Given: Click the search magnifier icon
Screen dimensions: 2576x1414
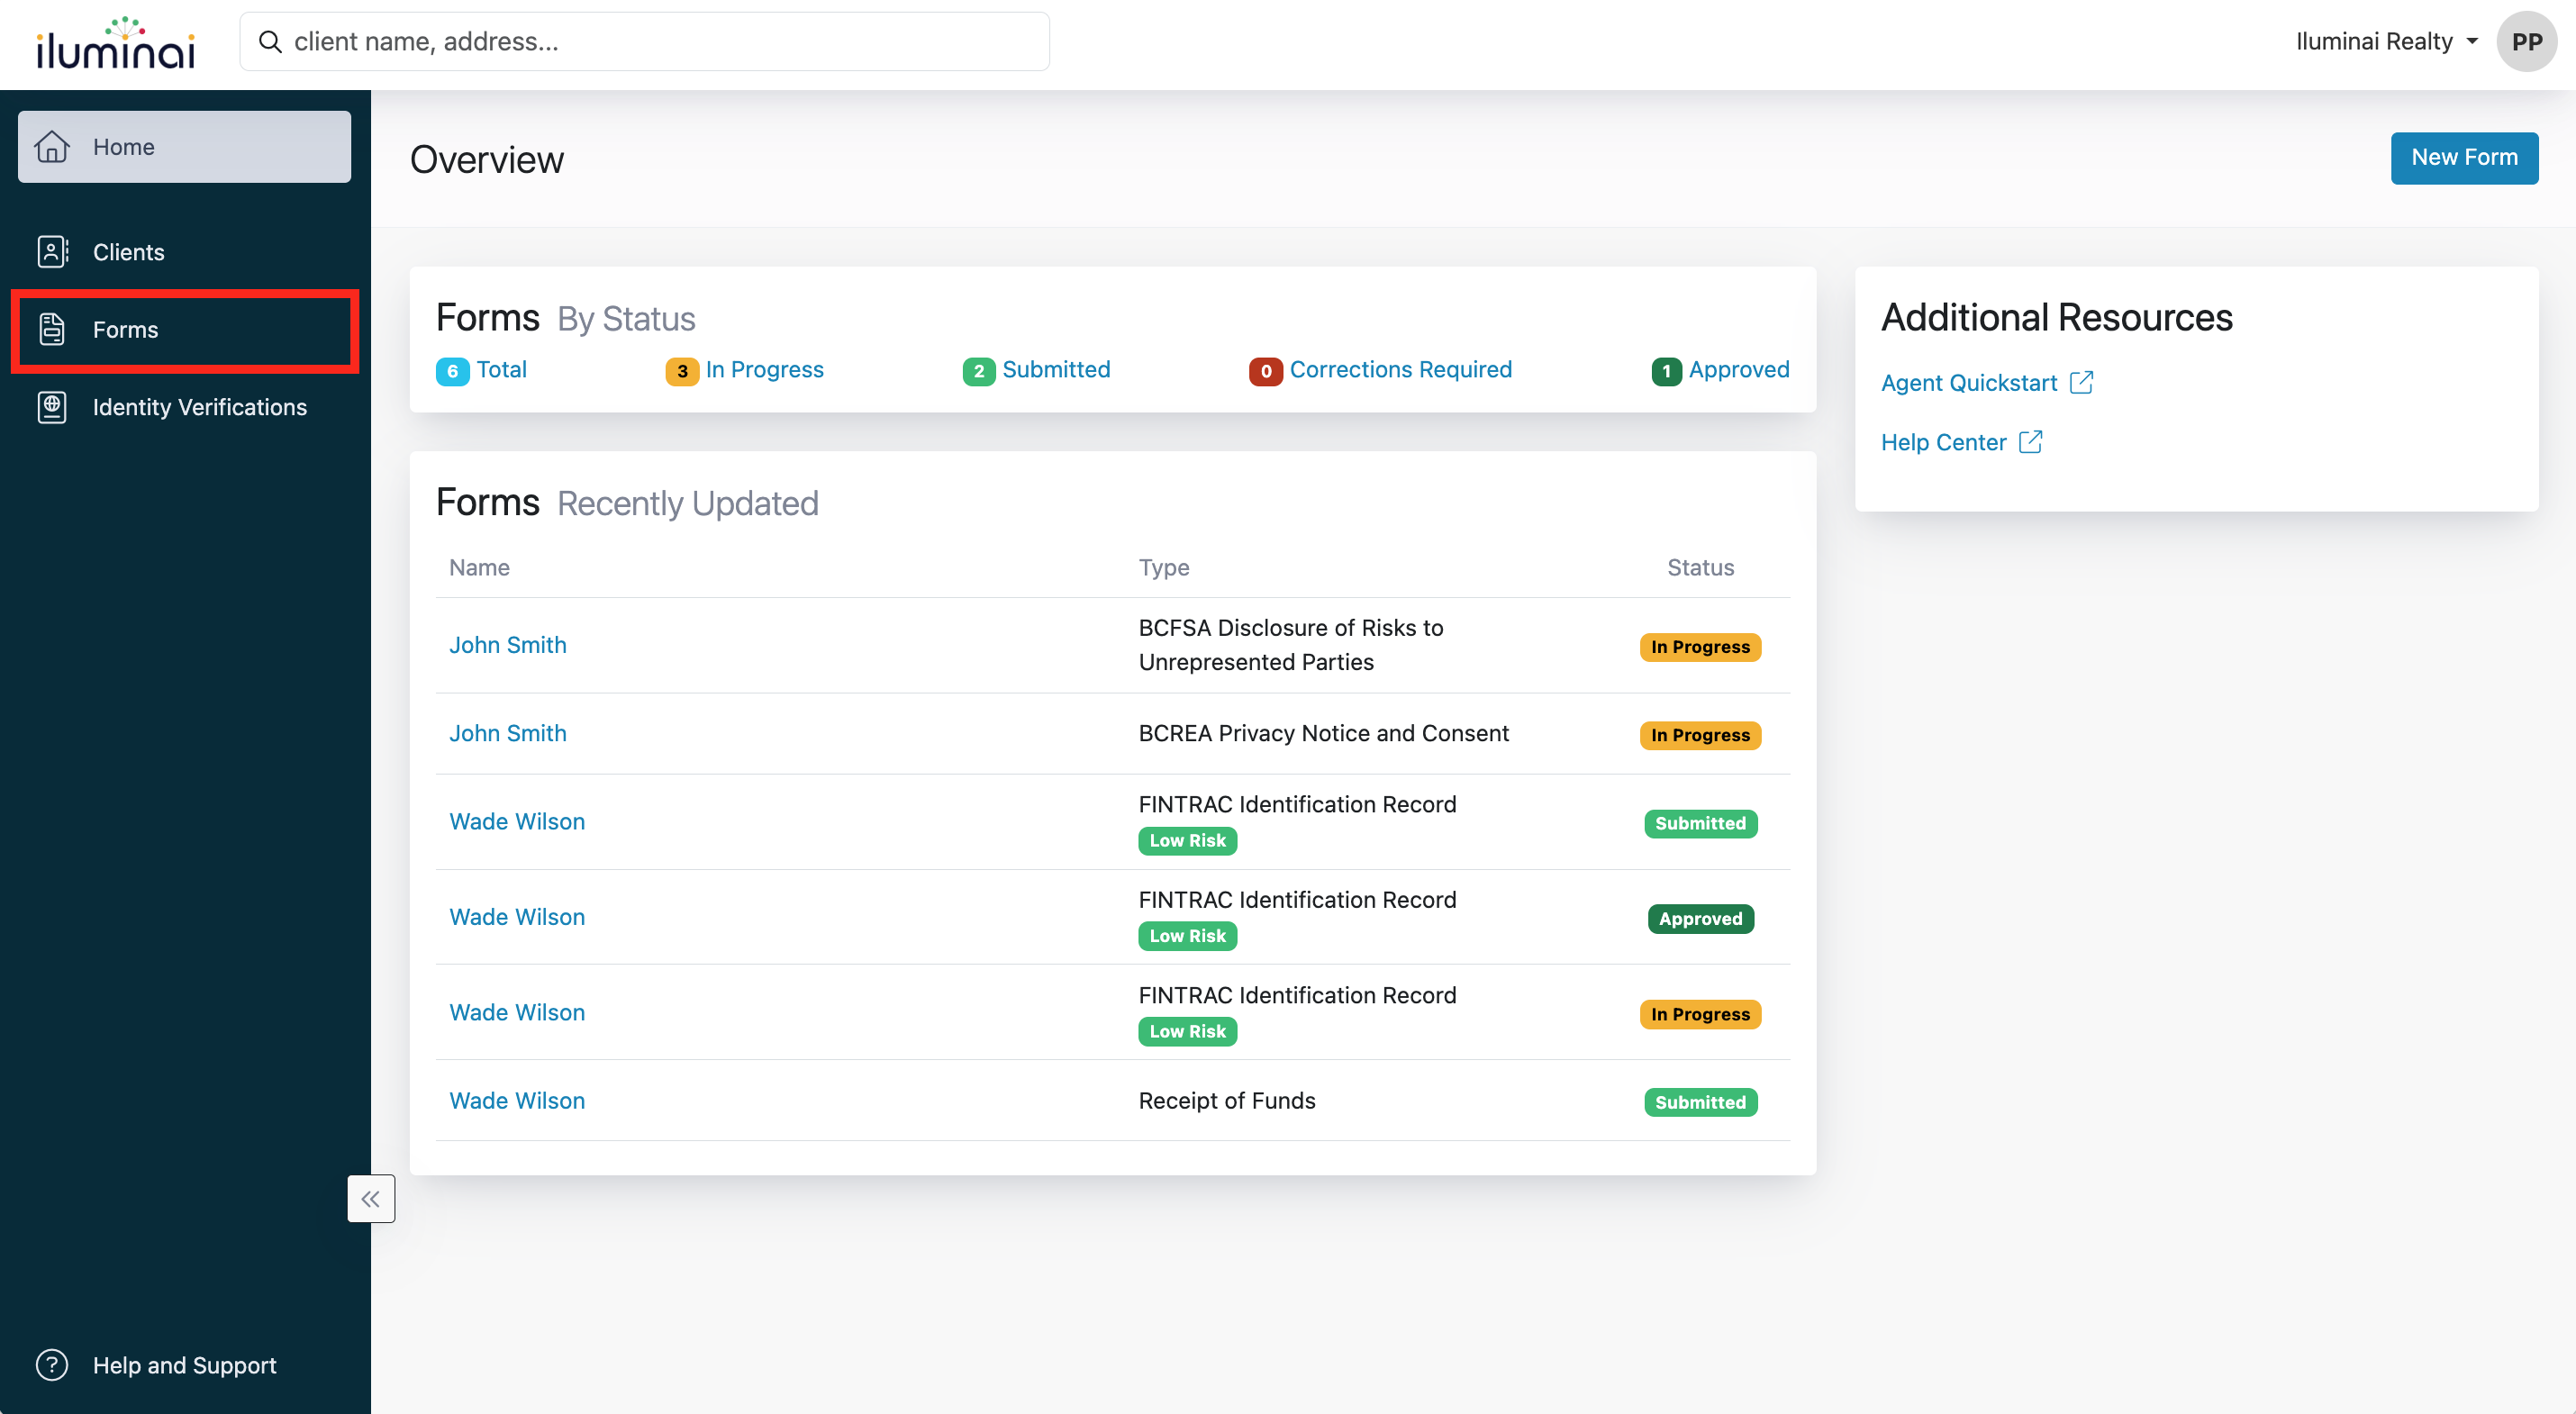Looking at the screenshot, I should (x=270, y=42).
